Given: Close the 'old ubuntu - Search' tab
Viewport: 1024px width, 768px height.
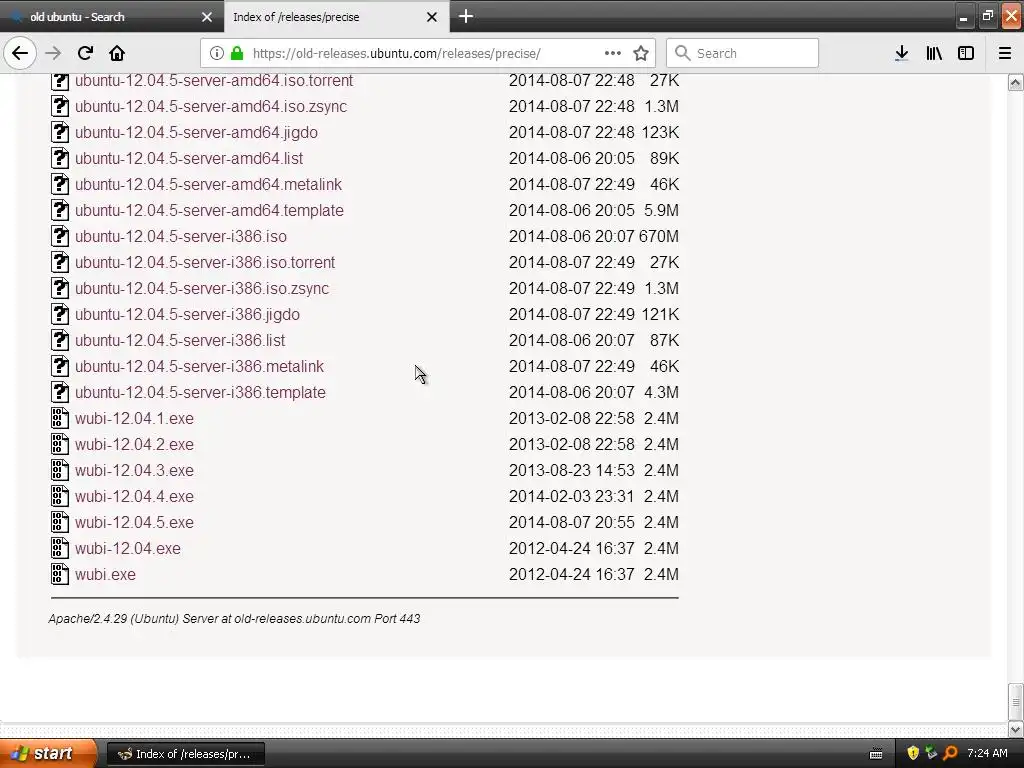Looking at the screenshot, I should point(207,17).
